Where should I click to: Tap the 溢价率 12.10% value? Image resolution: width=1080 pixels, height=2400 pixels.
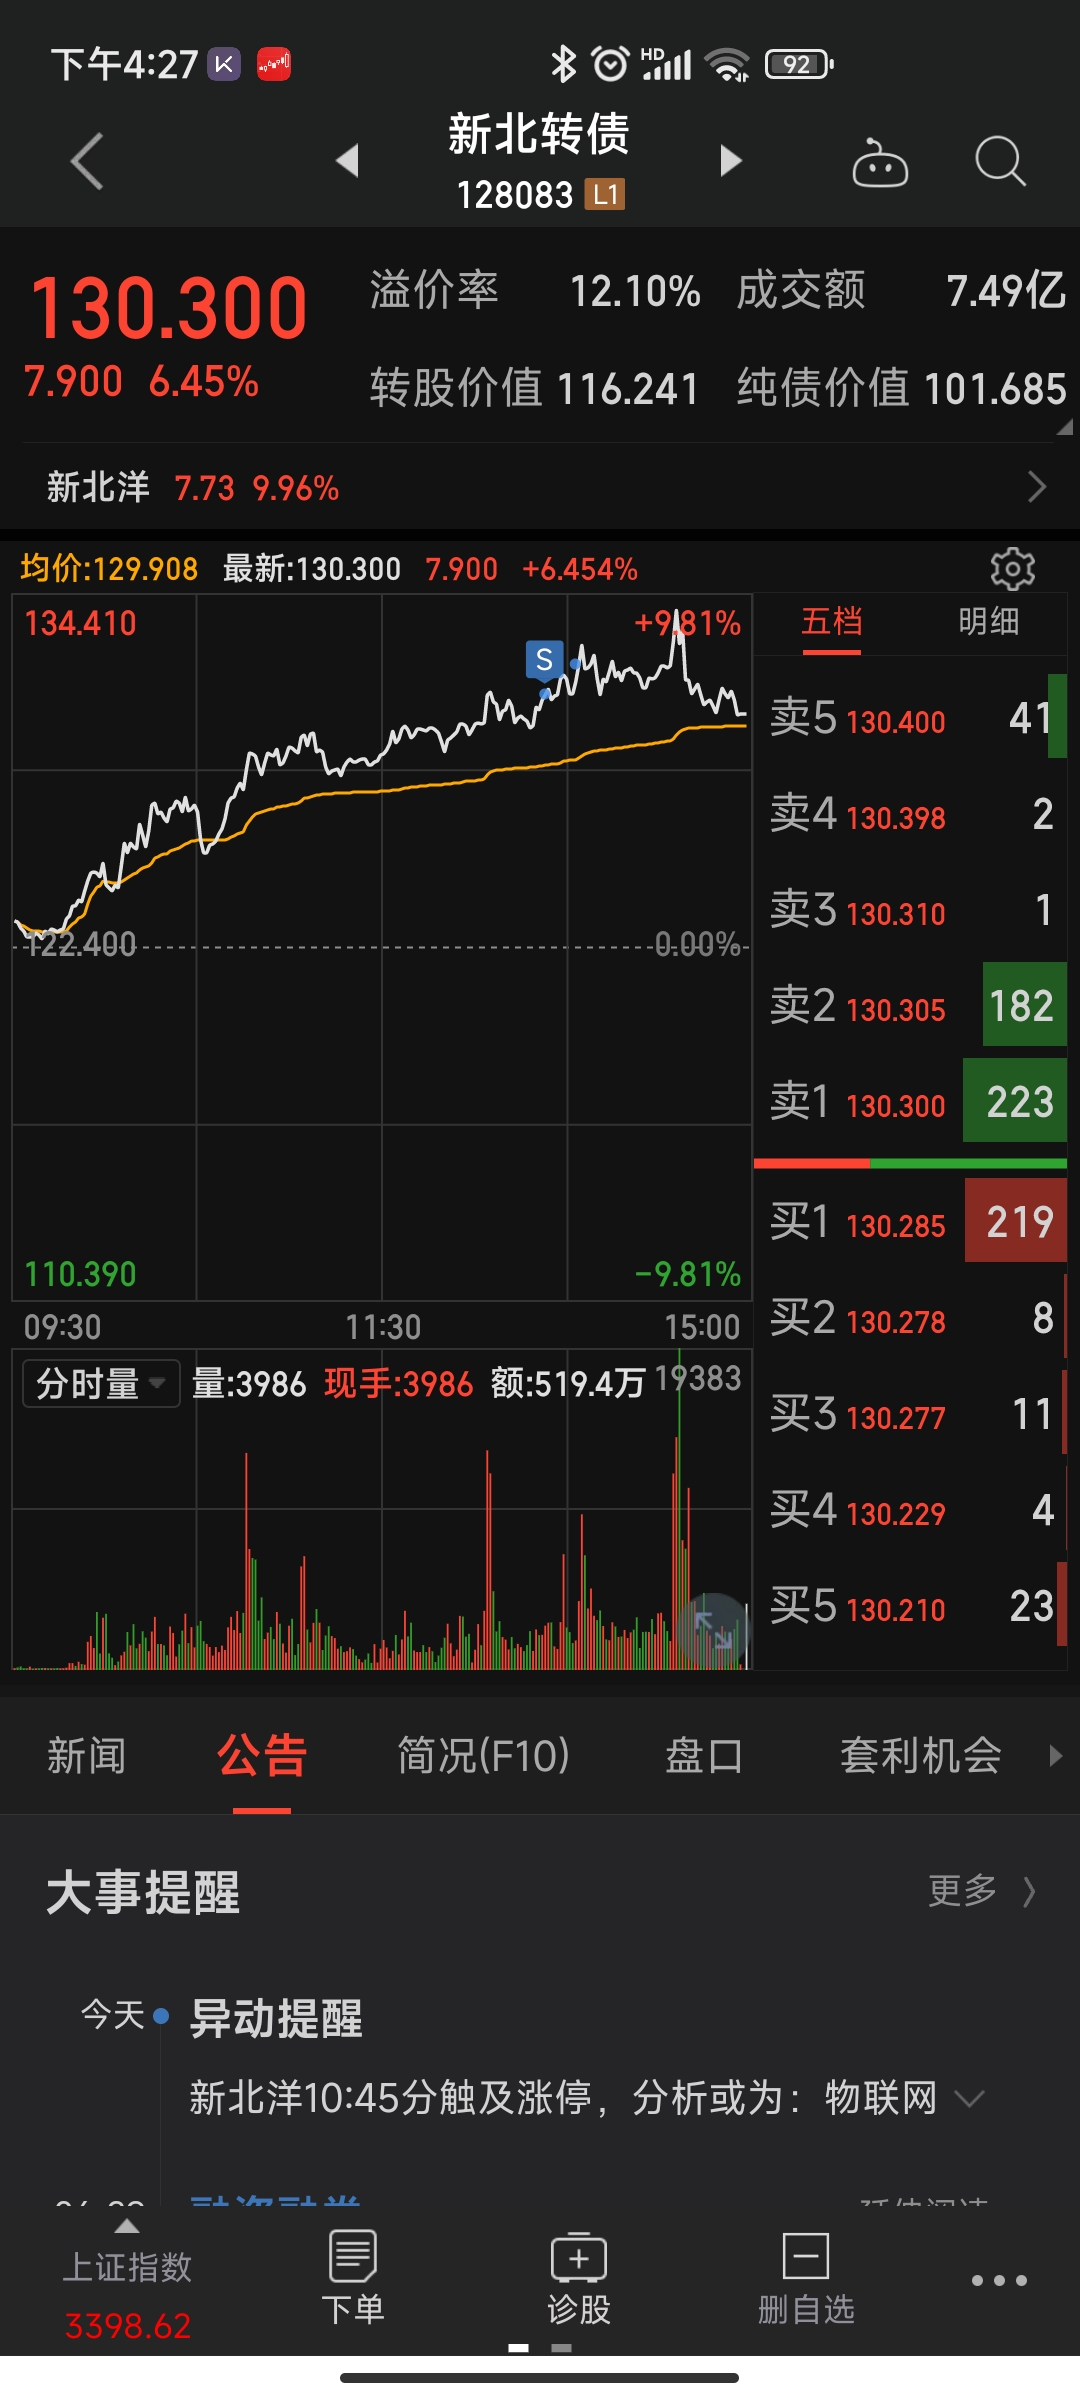(634, 291)
